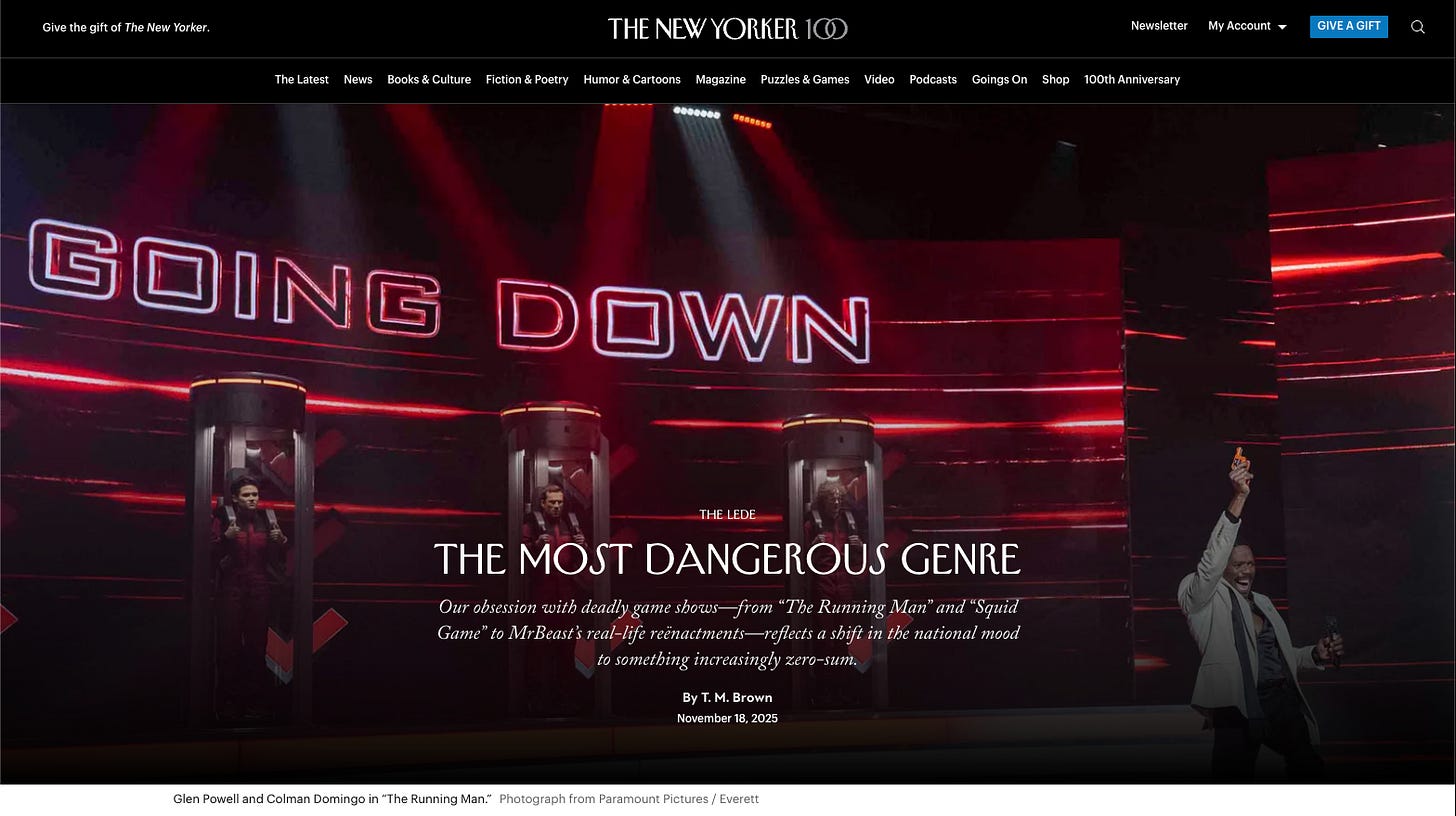
Task: Click The Lede rubric link
Action: (727, 515)
